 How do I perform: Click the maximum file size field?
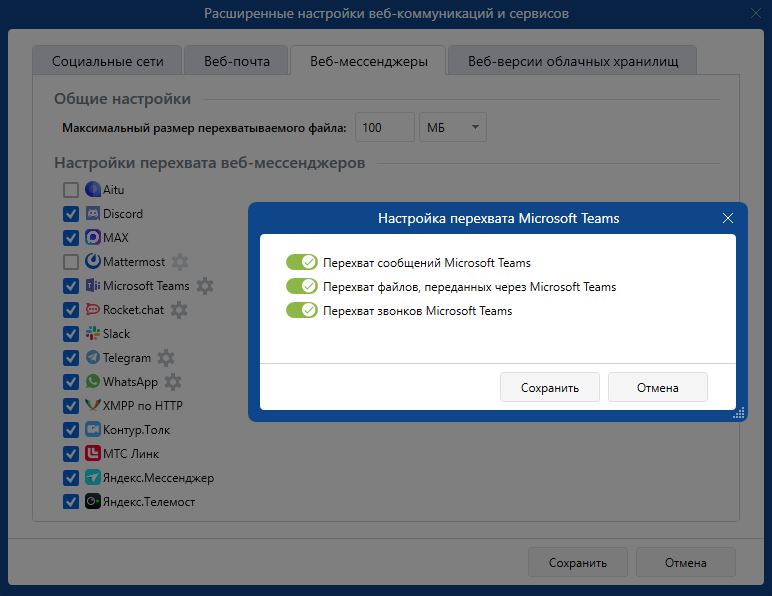pyautogui.click(x=385, y=127)
